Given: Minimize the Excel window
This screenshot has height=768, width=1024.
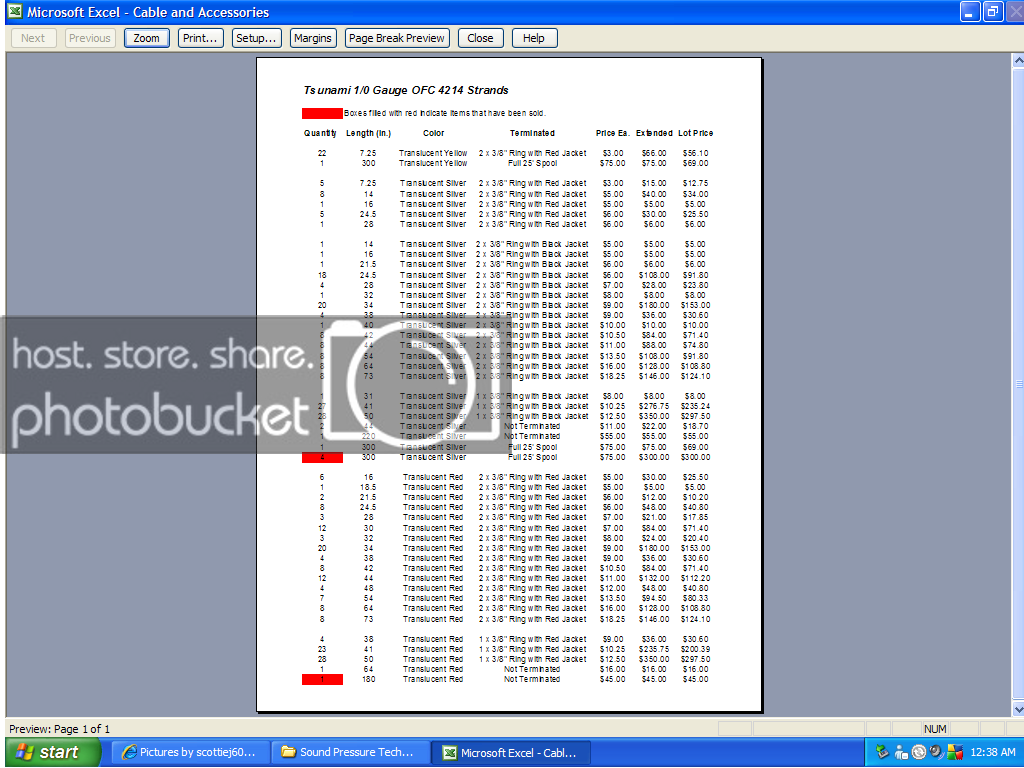Looking at the screenshot, I should click(970, 12).
